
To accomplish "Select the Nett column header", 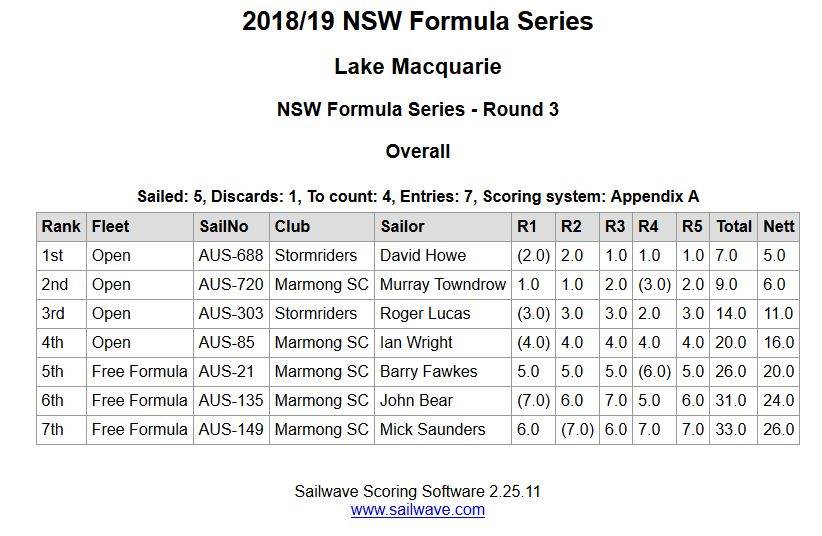I will 779,227.
